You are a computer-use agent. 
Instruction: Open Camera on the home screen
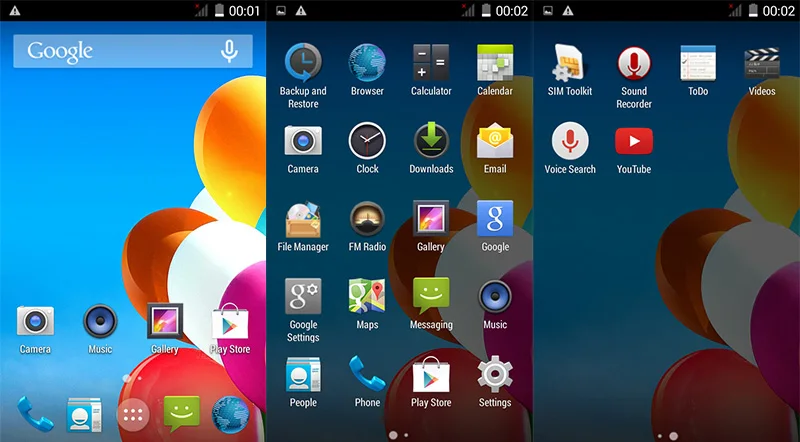coord(35,321)
